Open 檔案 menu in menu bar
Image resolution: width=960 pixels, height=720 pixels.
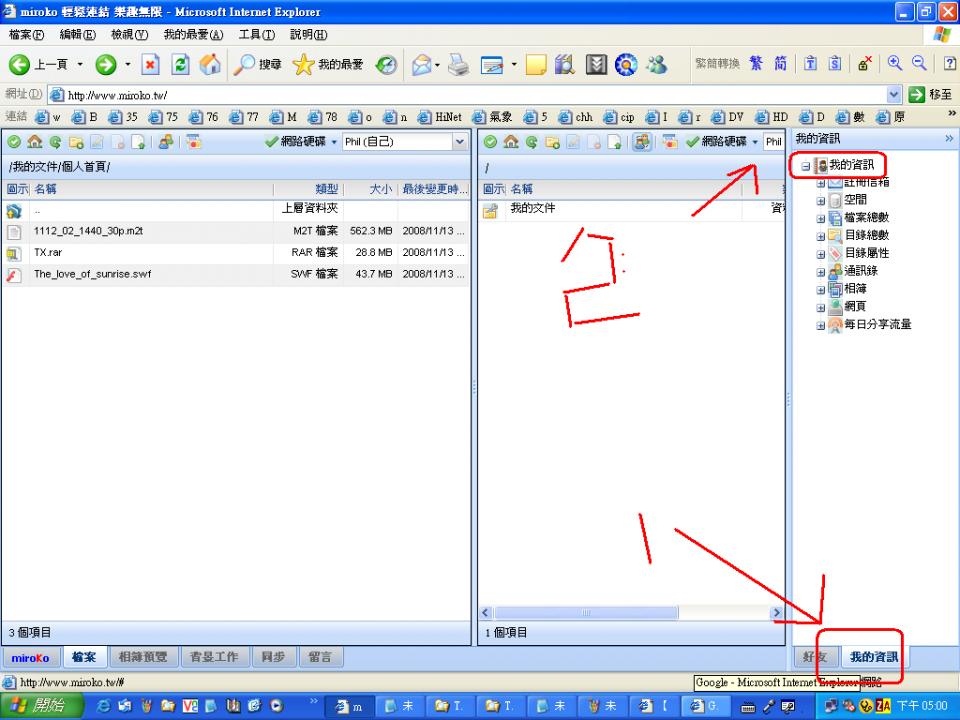(26, 34)
